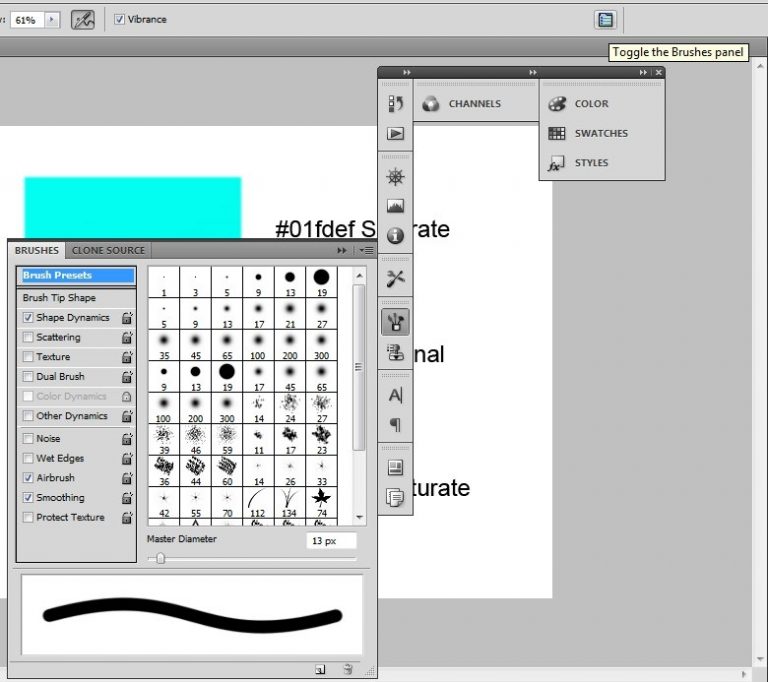768x682 pixels.
Task: Select the chalk brush labeled 36
Action: click(164, 471)
